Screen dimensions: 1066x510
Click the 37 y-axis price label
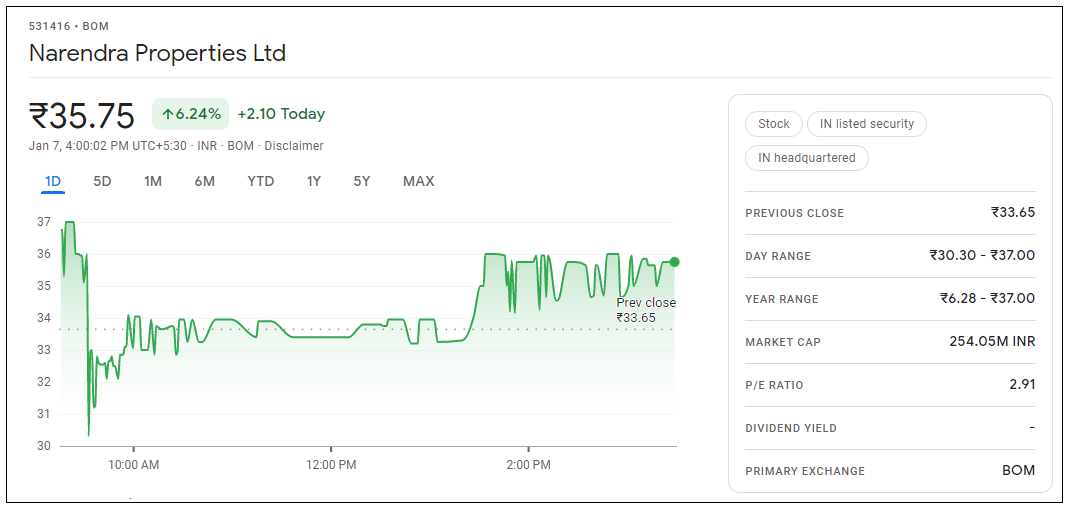(44, 222)
